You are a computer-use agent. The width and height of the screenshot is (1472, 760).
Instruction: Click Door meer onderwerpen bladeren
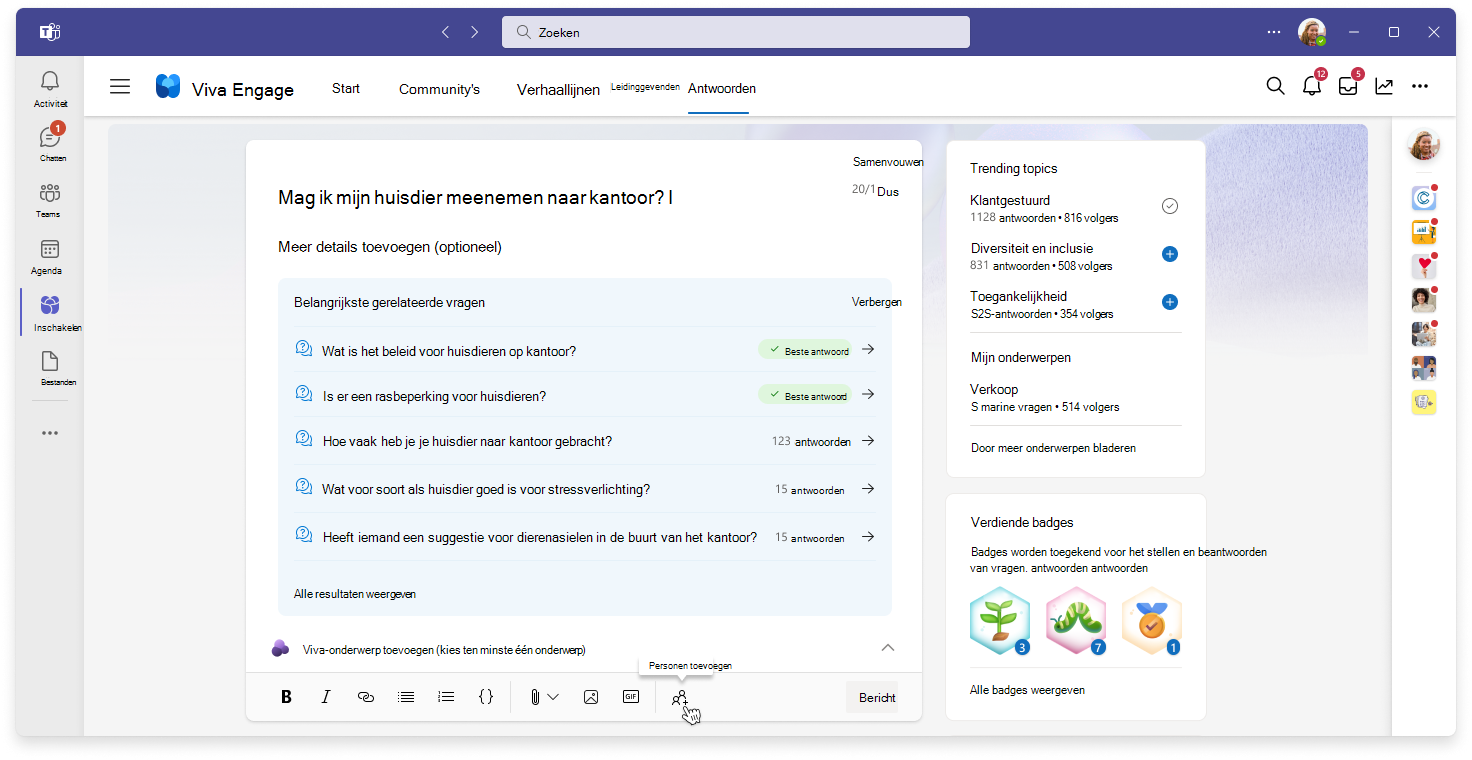click(x=1053, y=448)
